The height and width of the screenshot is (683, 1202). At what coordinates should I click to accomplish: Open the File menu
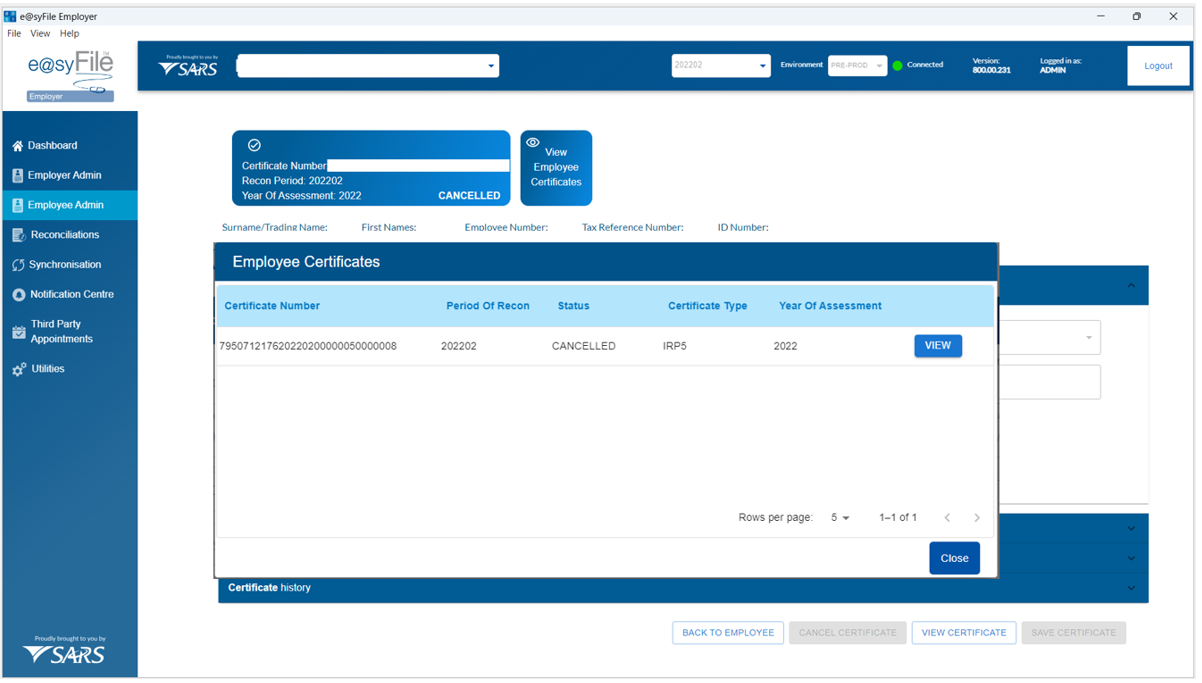pyautogui.click(x=14, y=34)
